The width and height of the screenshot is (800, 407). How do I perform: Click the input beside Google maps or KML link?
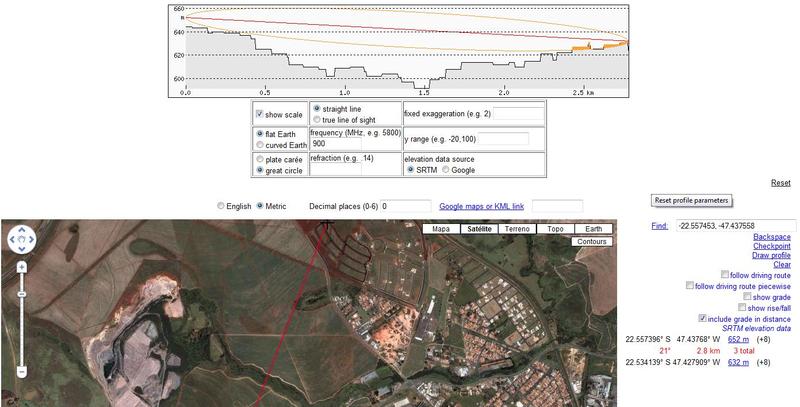click(x=557, y=206)
